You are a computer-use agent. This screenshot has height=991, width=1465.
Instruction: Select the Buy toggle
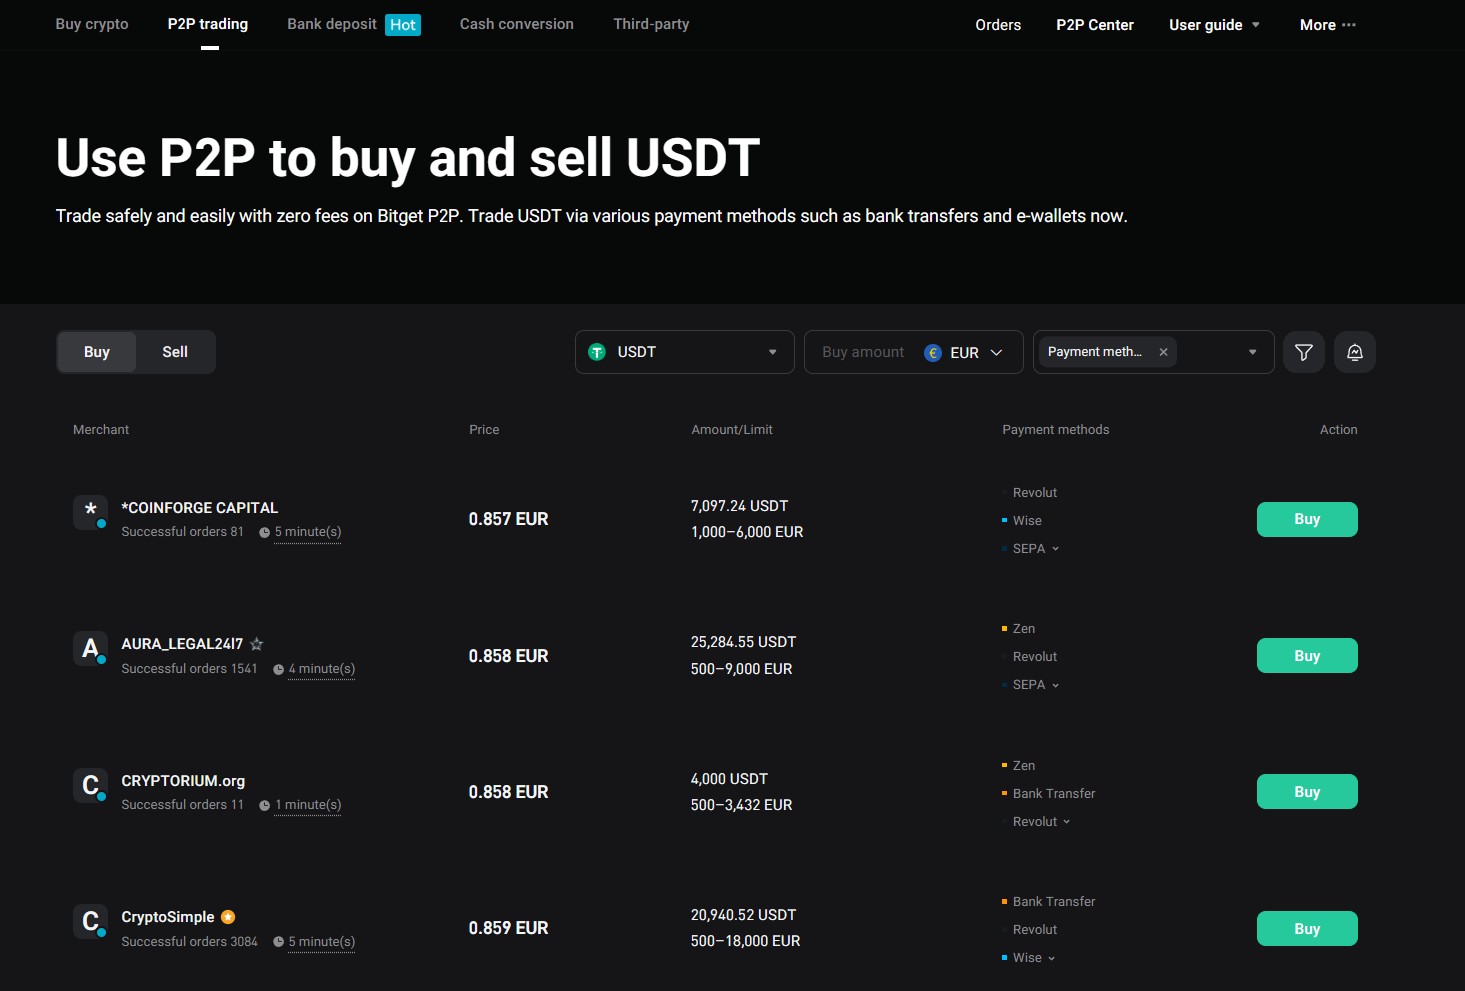(x=97, y=352)
